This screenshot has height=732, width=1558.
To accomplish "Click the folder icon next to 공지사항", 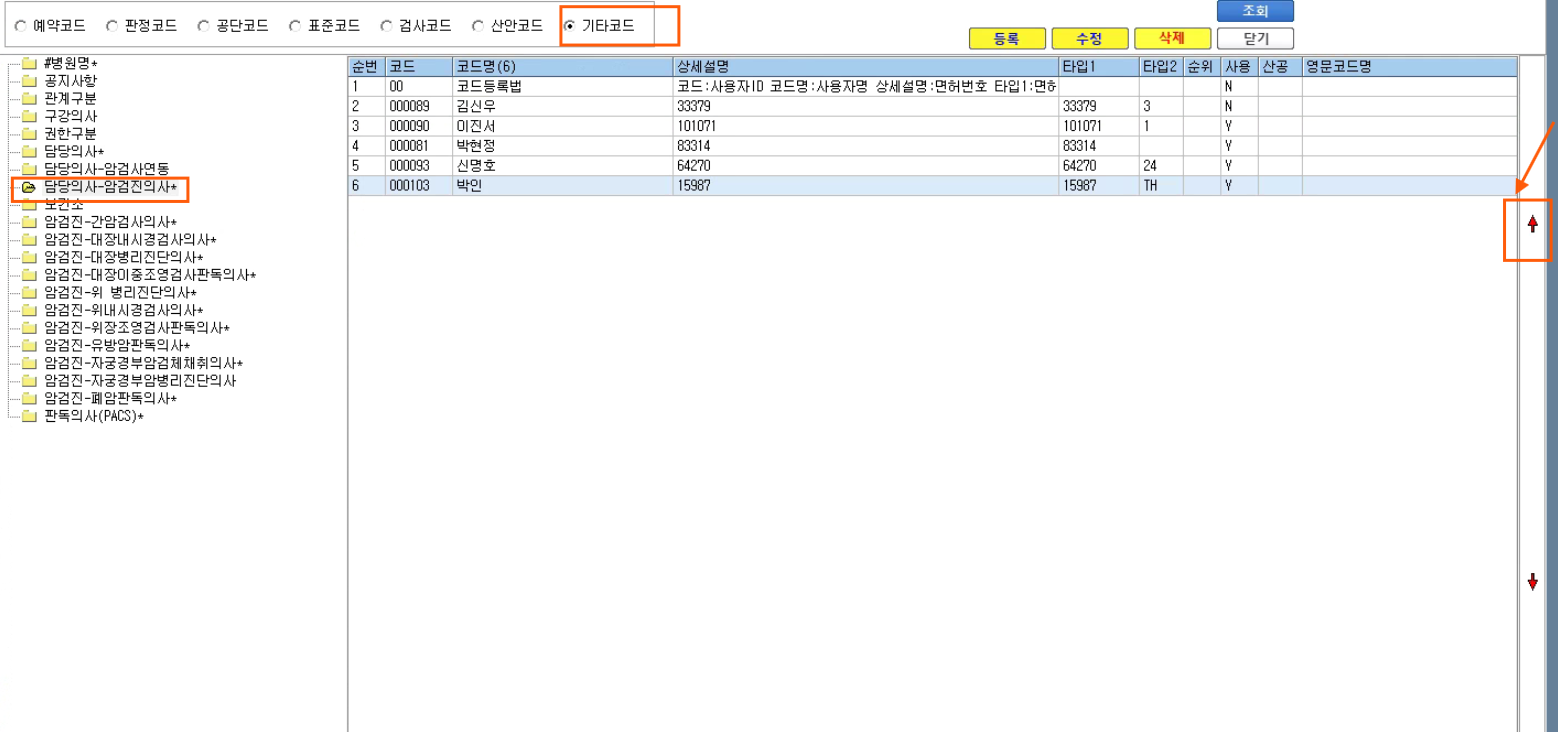I will (x=28, y=81).
